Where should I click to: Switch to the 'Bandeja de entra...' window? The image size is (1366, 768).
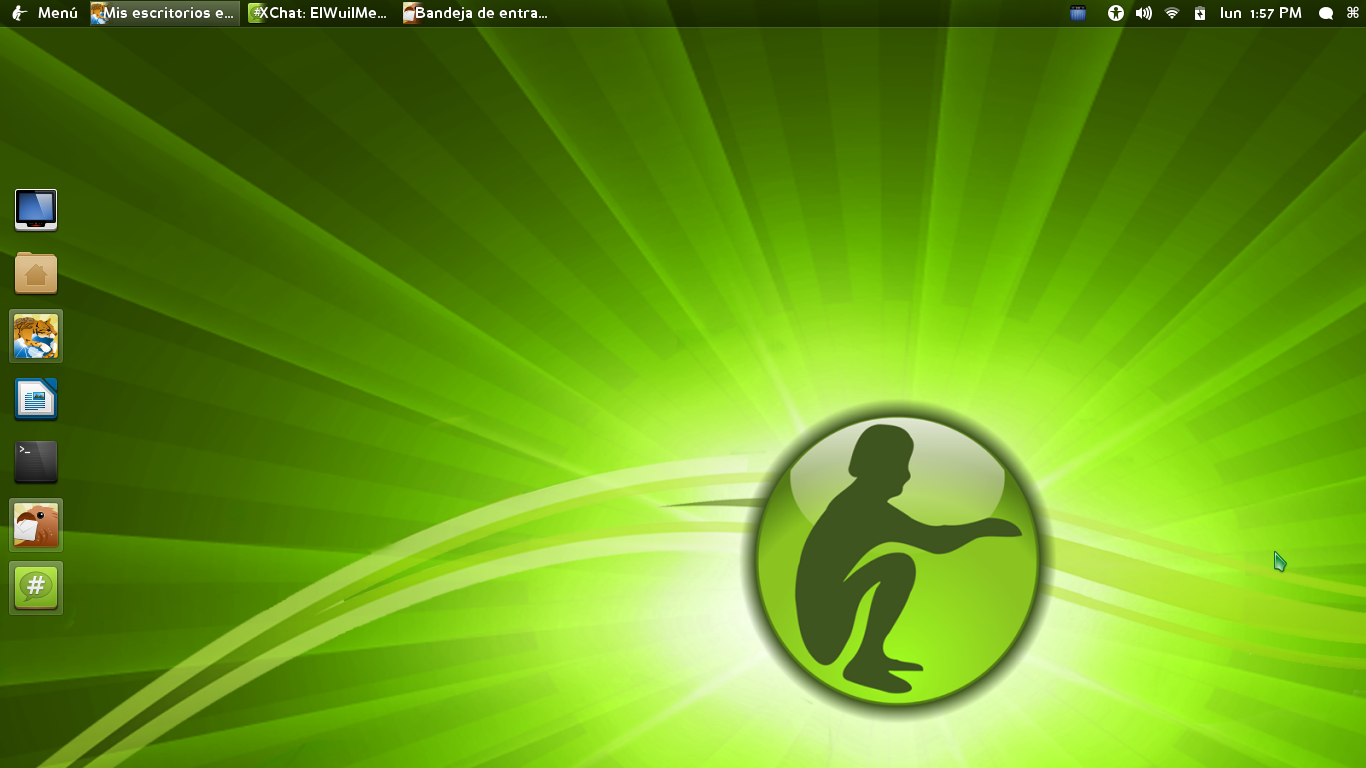pos(476,13)
